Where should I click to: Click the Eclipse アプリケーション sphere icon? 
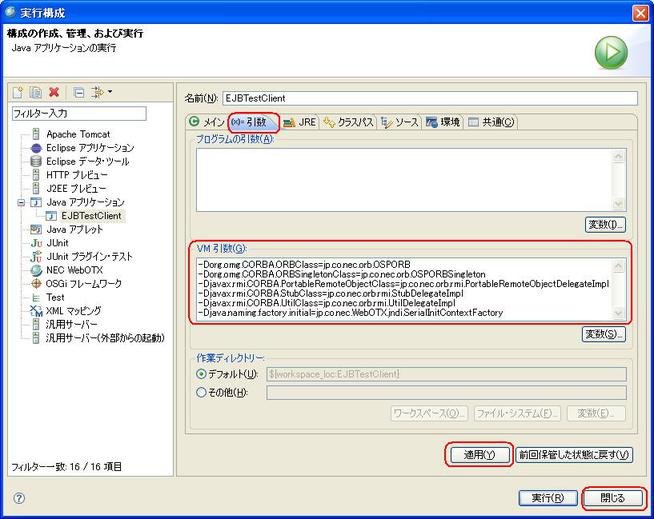pos(36,148)
